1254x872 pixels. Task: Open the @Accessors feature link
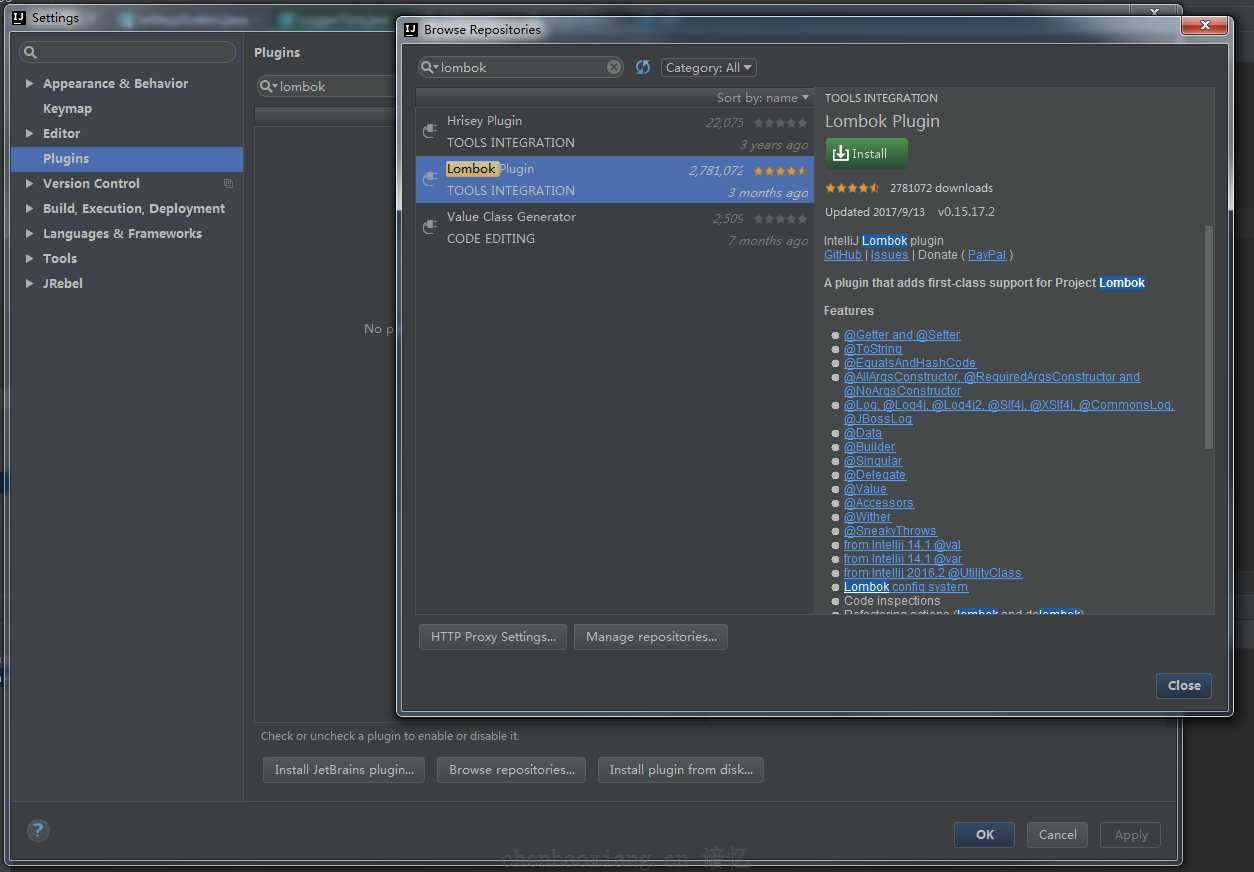pos(879,503)
